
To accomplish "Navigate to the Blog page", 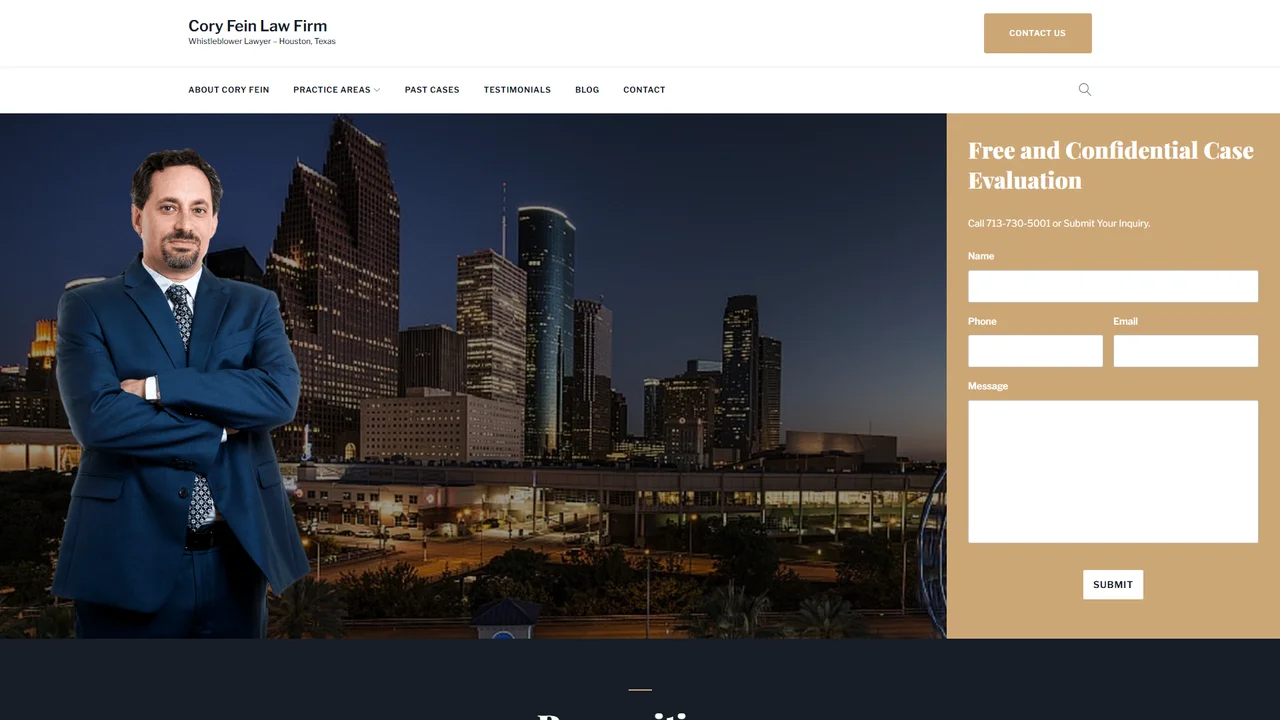I will click(587, 90).
